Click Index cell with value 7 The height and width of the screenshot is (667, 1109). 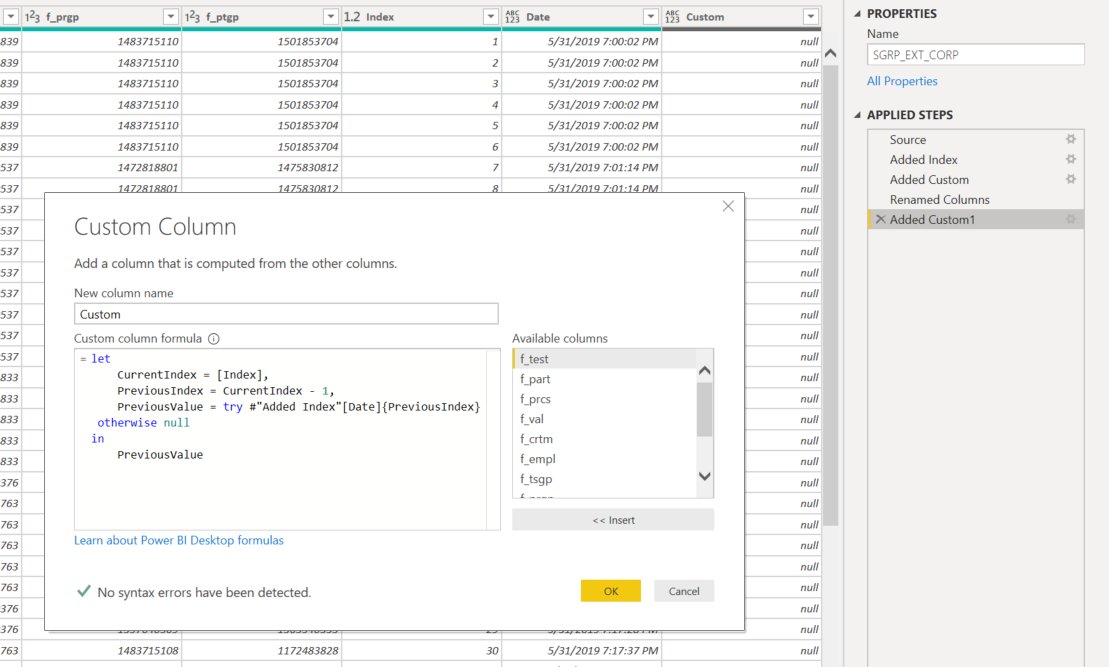click(x=421, y=168)
